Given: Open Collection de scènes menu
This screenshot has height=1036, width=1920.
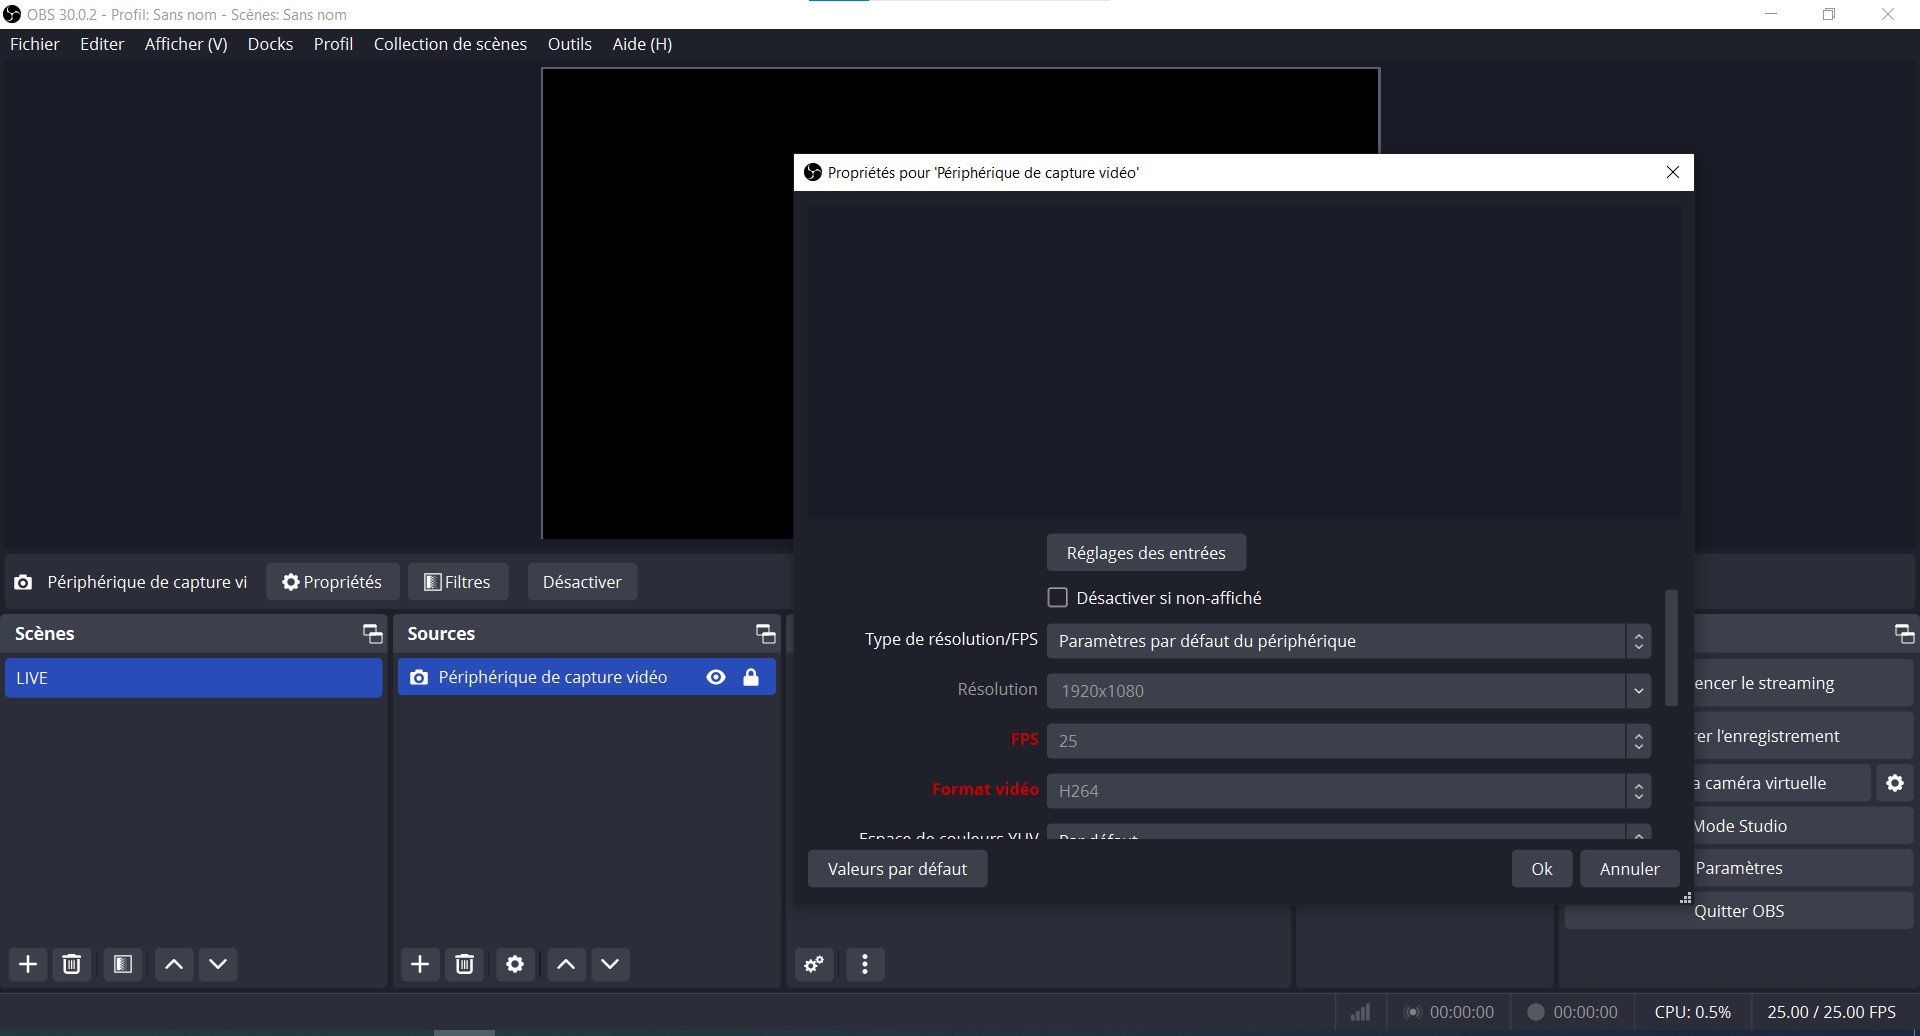Looking at the screenshot, I should point(450,44).
